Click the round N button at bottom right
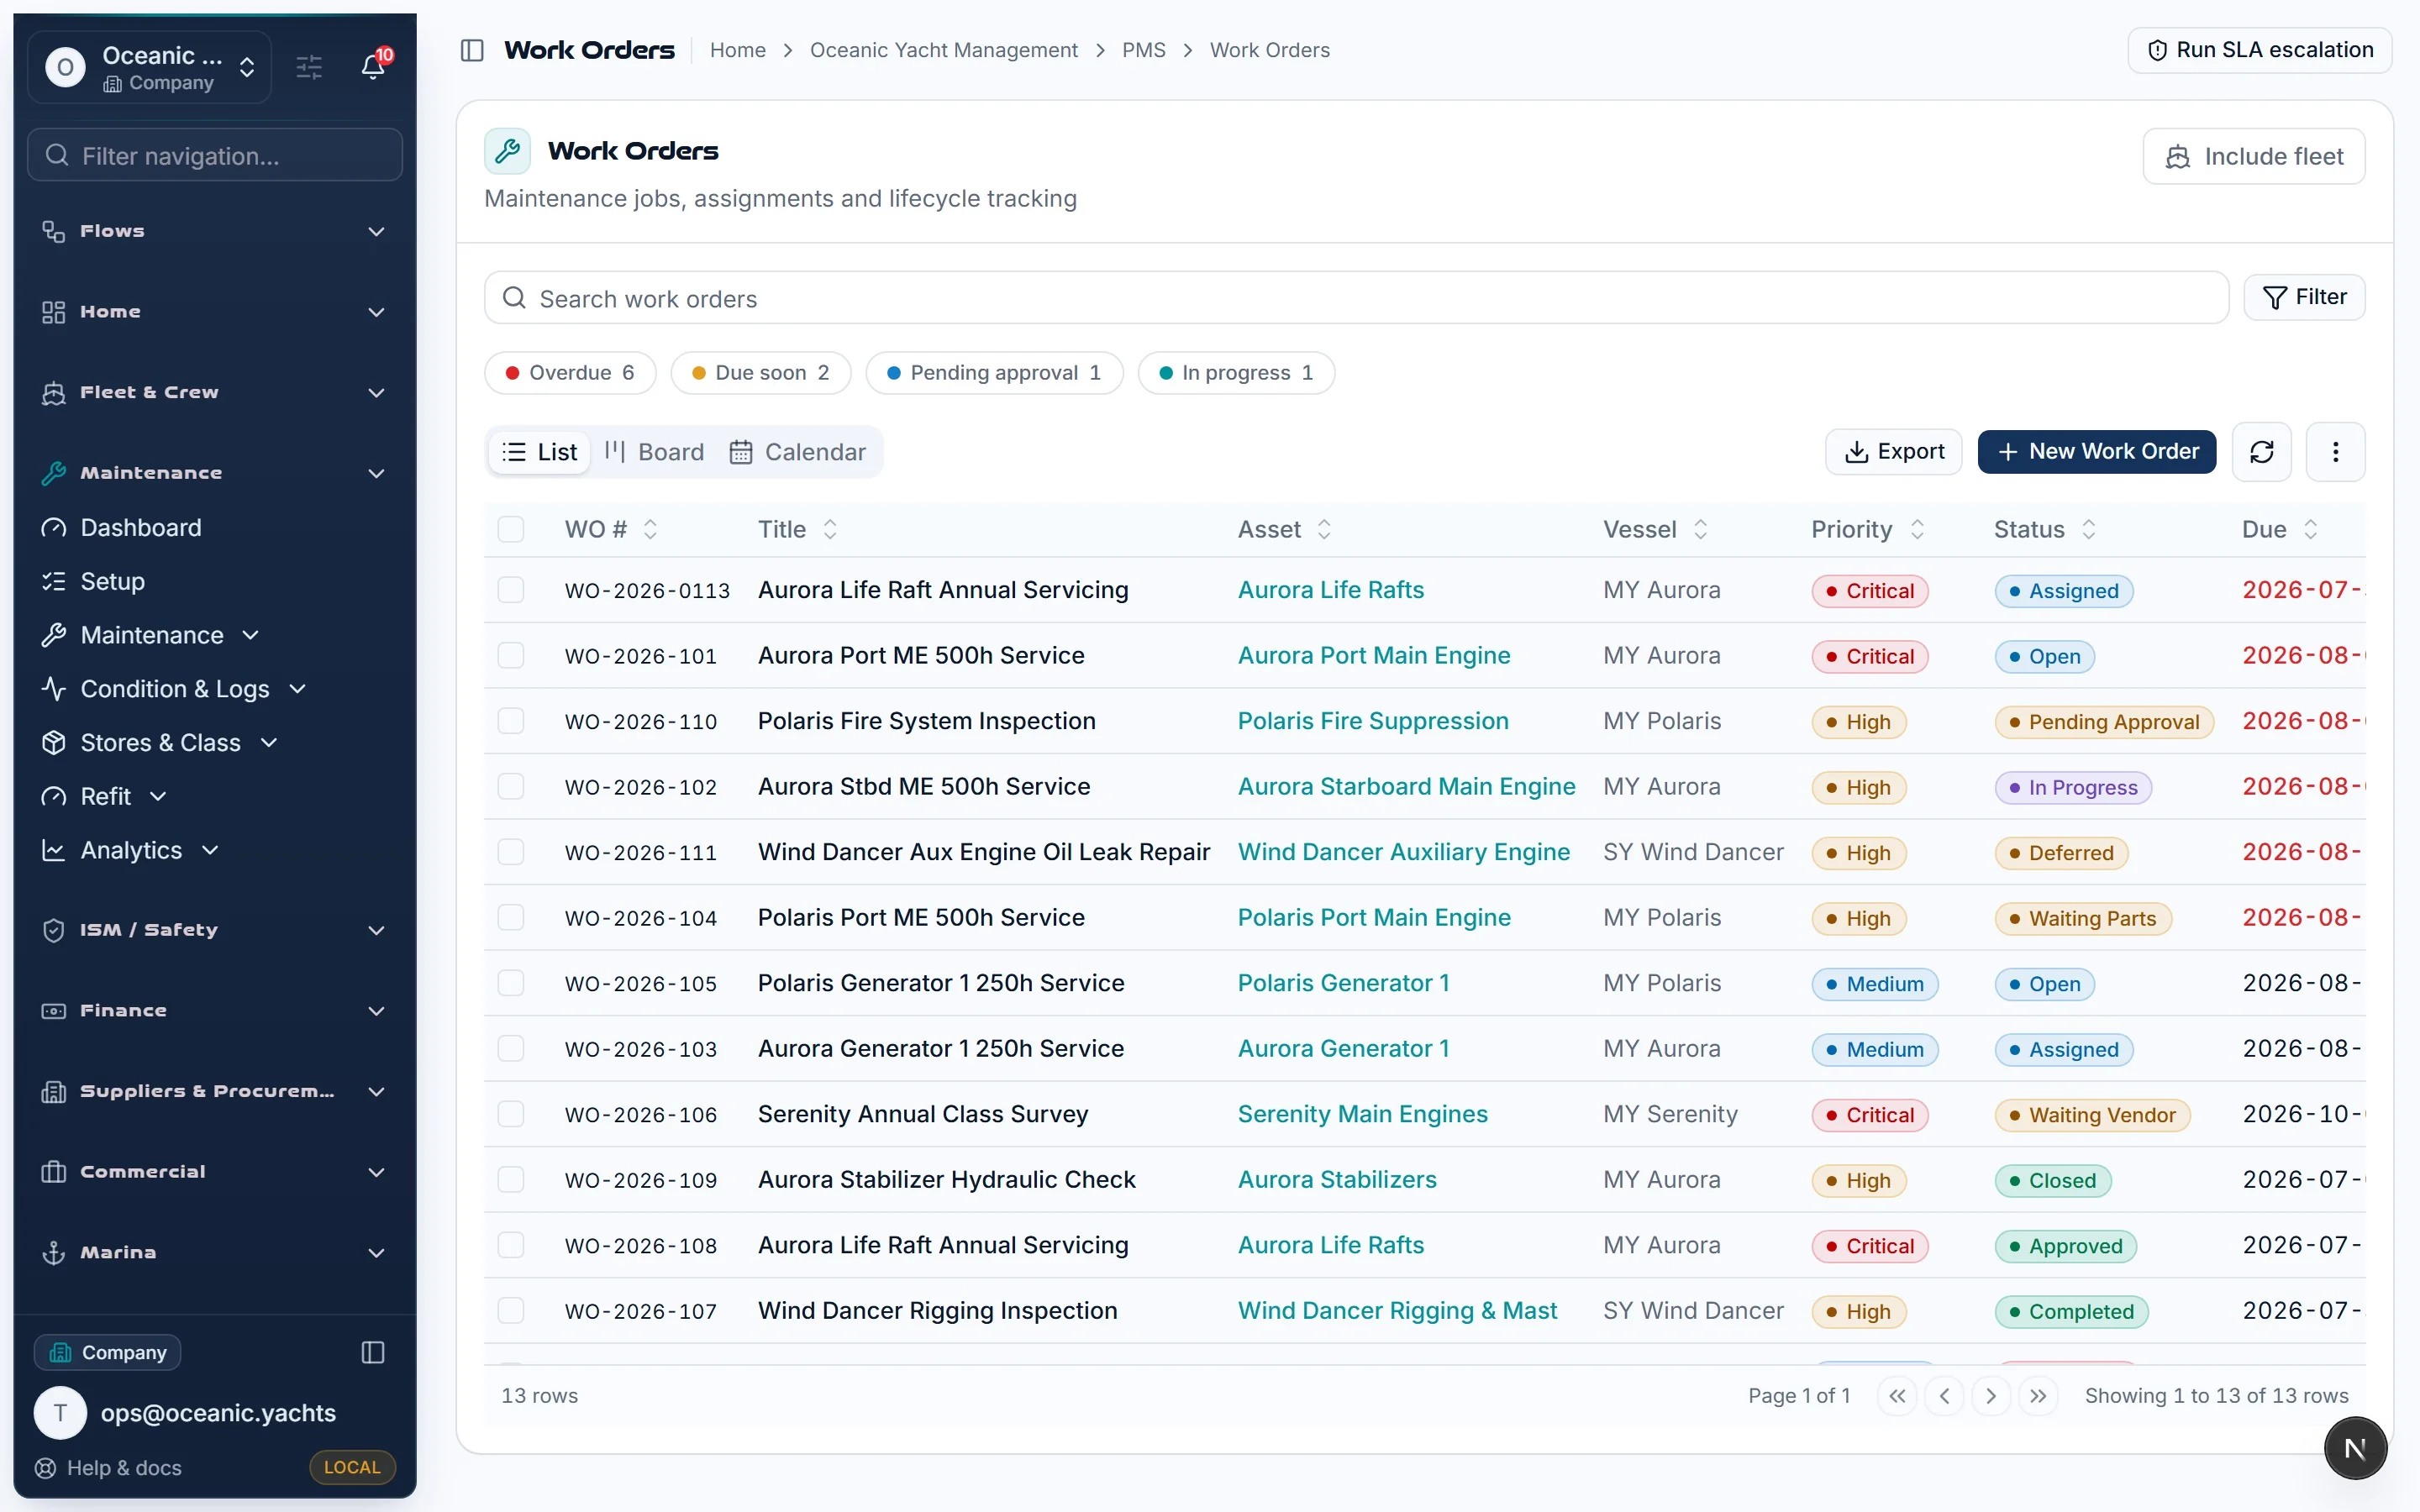This screenshot has height=1512, width=2420. tap(2355, 1448)
